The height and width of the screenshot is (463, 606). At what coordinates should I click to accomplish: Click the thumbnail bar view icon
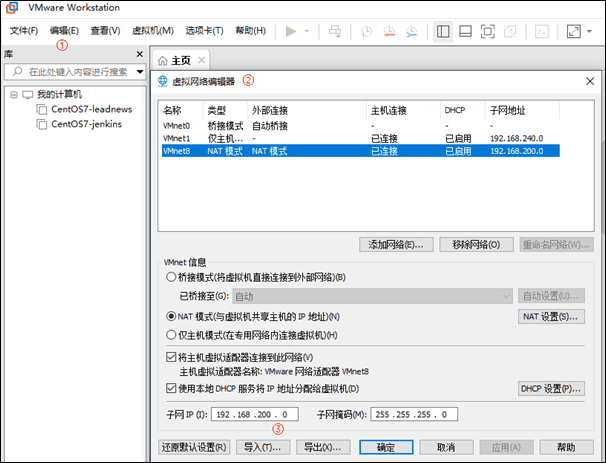click(466, 31)
